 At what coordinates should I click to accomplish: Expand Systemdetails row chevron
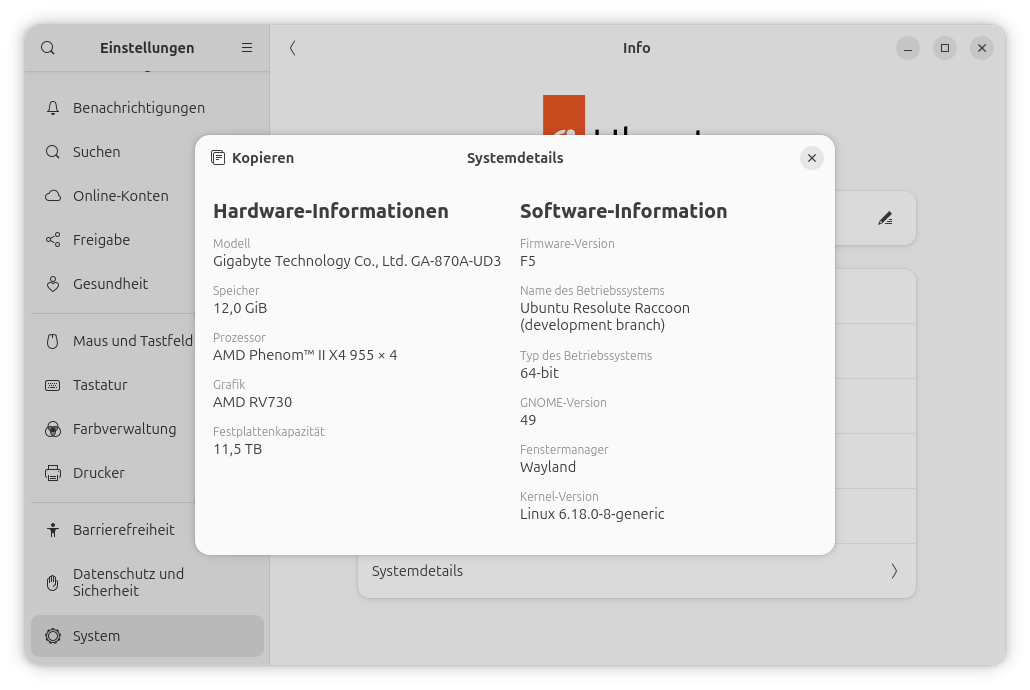click(894, 571)
